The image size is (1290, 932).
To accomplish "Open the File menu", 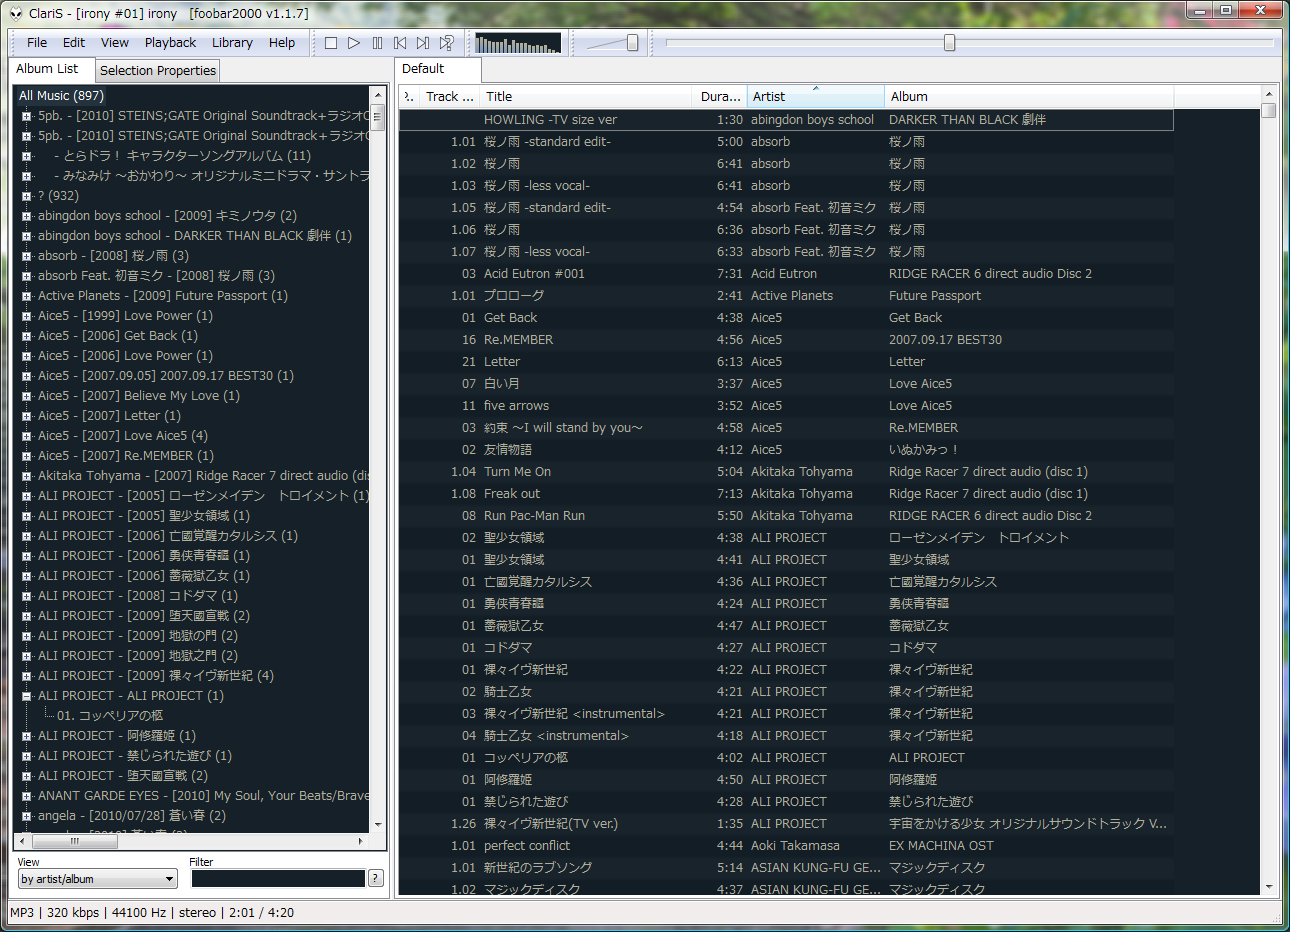I will (x=37, y=43).
